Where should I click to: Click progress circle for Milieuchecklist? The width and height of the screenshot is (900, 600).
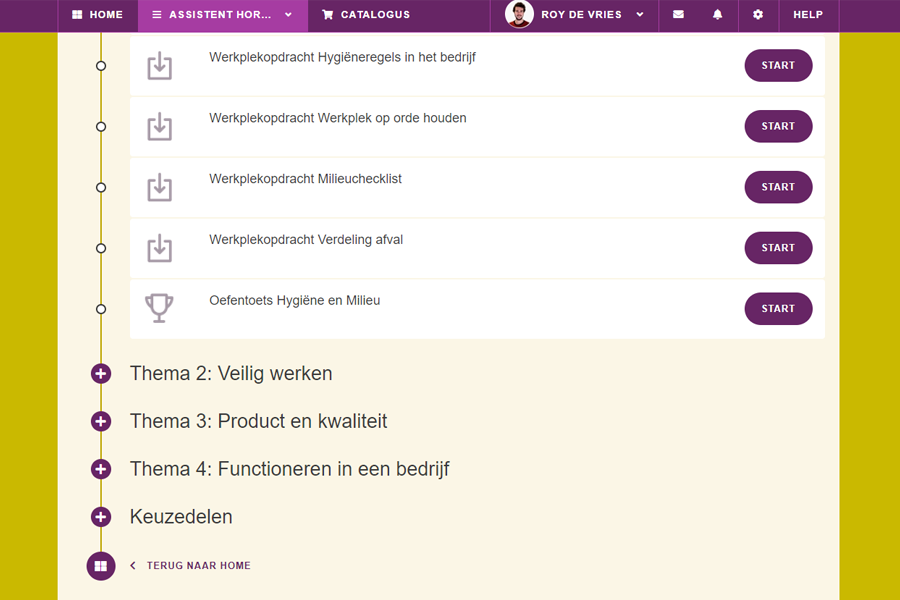pos(101,188)
